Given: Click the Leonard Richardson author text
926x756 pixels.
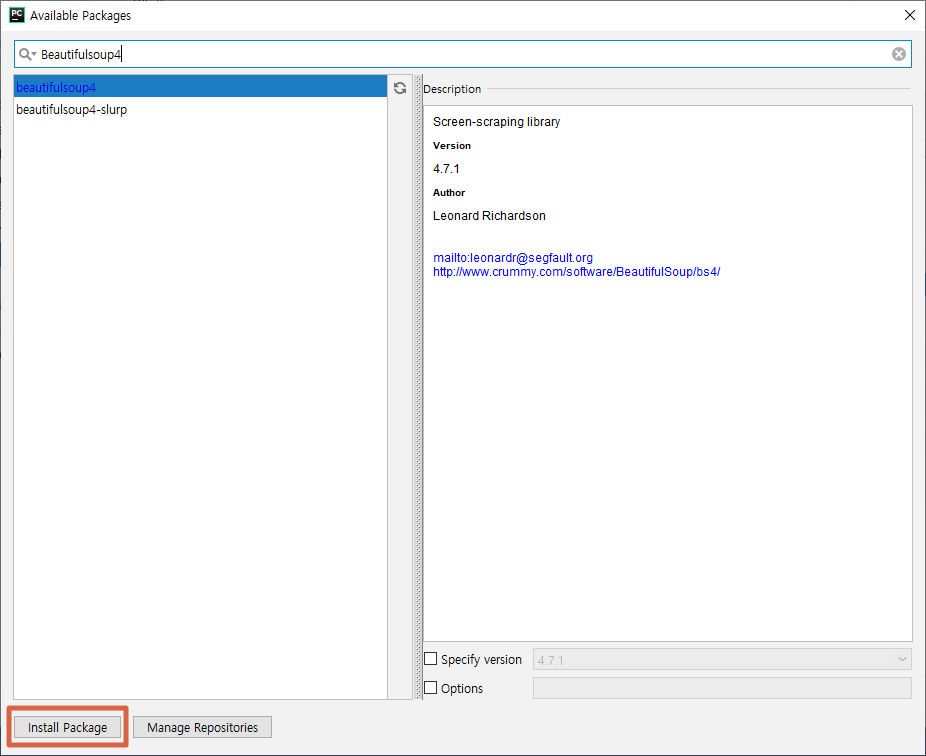Looking at the screenshot, I should (489, 216).
